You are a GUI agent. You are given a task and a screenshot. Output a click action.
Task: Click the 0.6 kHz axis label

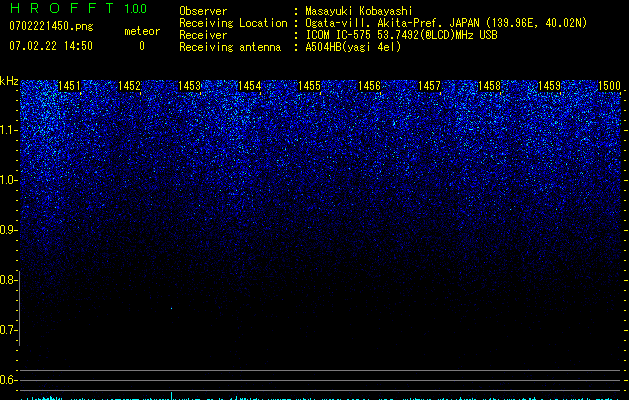coord(8,380)
